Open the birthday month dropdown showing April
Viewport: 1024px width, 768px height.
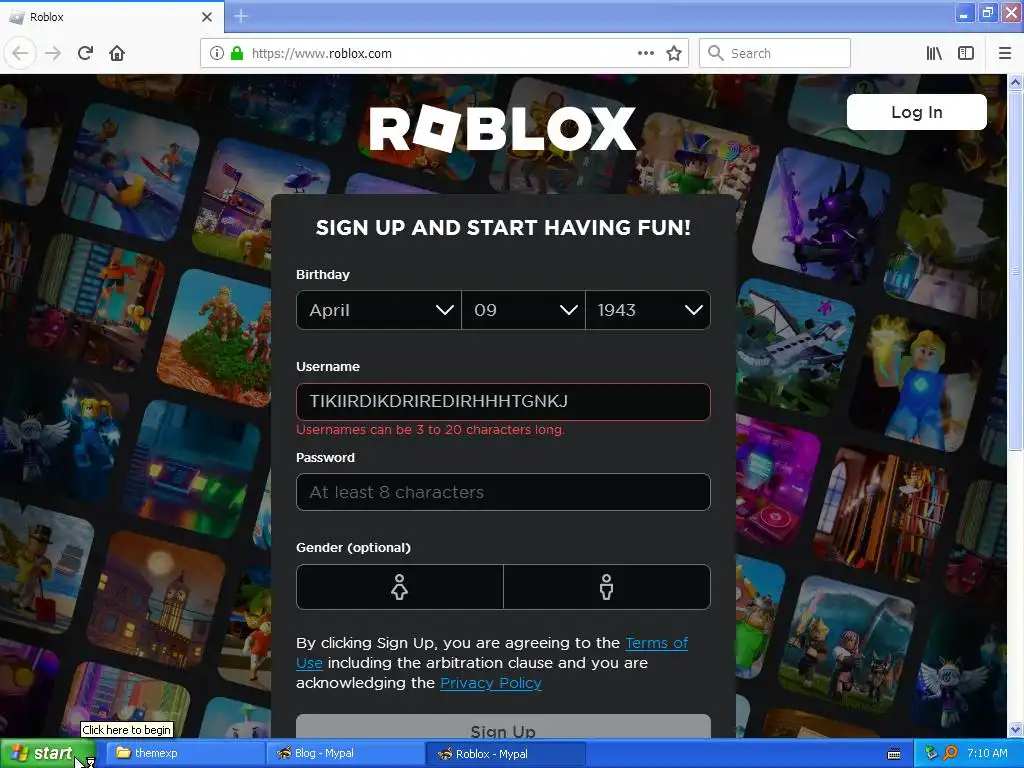tap(379, 310)
